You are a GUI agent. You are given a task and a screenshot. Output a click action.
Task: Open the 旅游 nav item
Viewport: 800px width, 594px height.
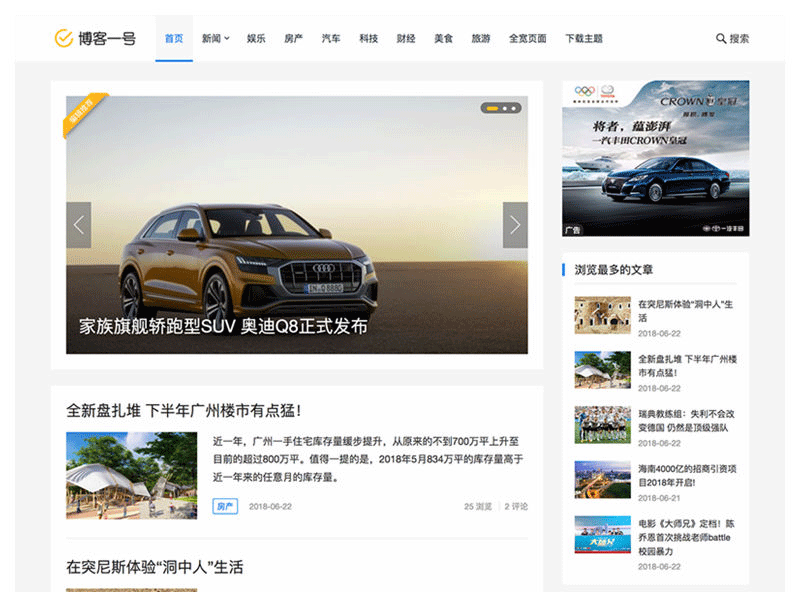pos(481,38)
